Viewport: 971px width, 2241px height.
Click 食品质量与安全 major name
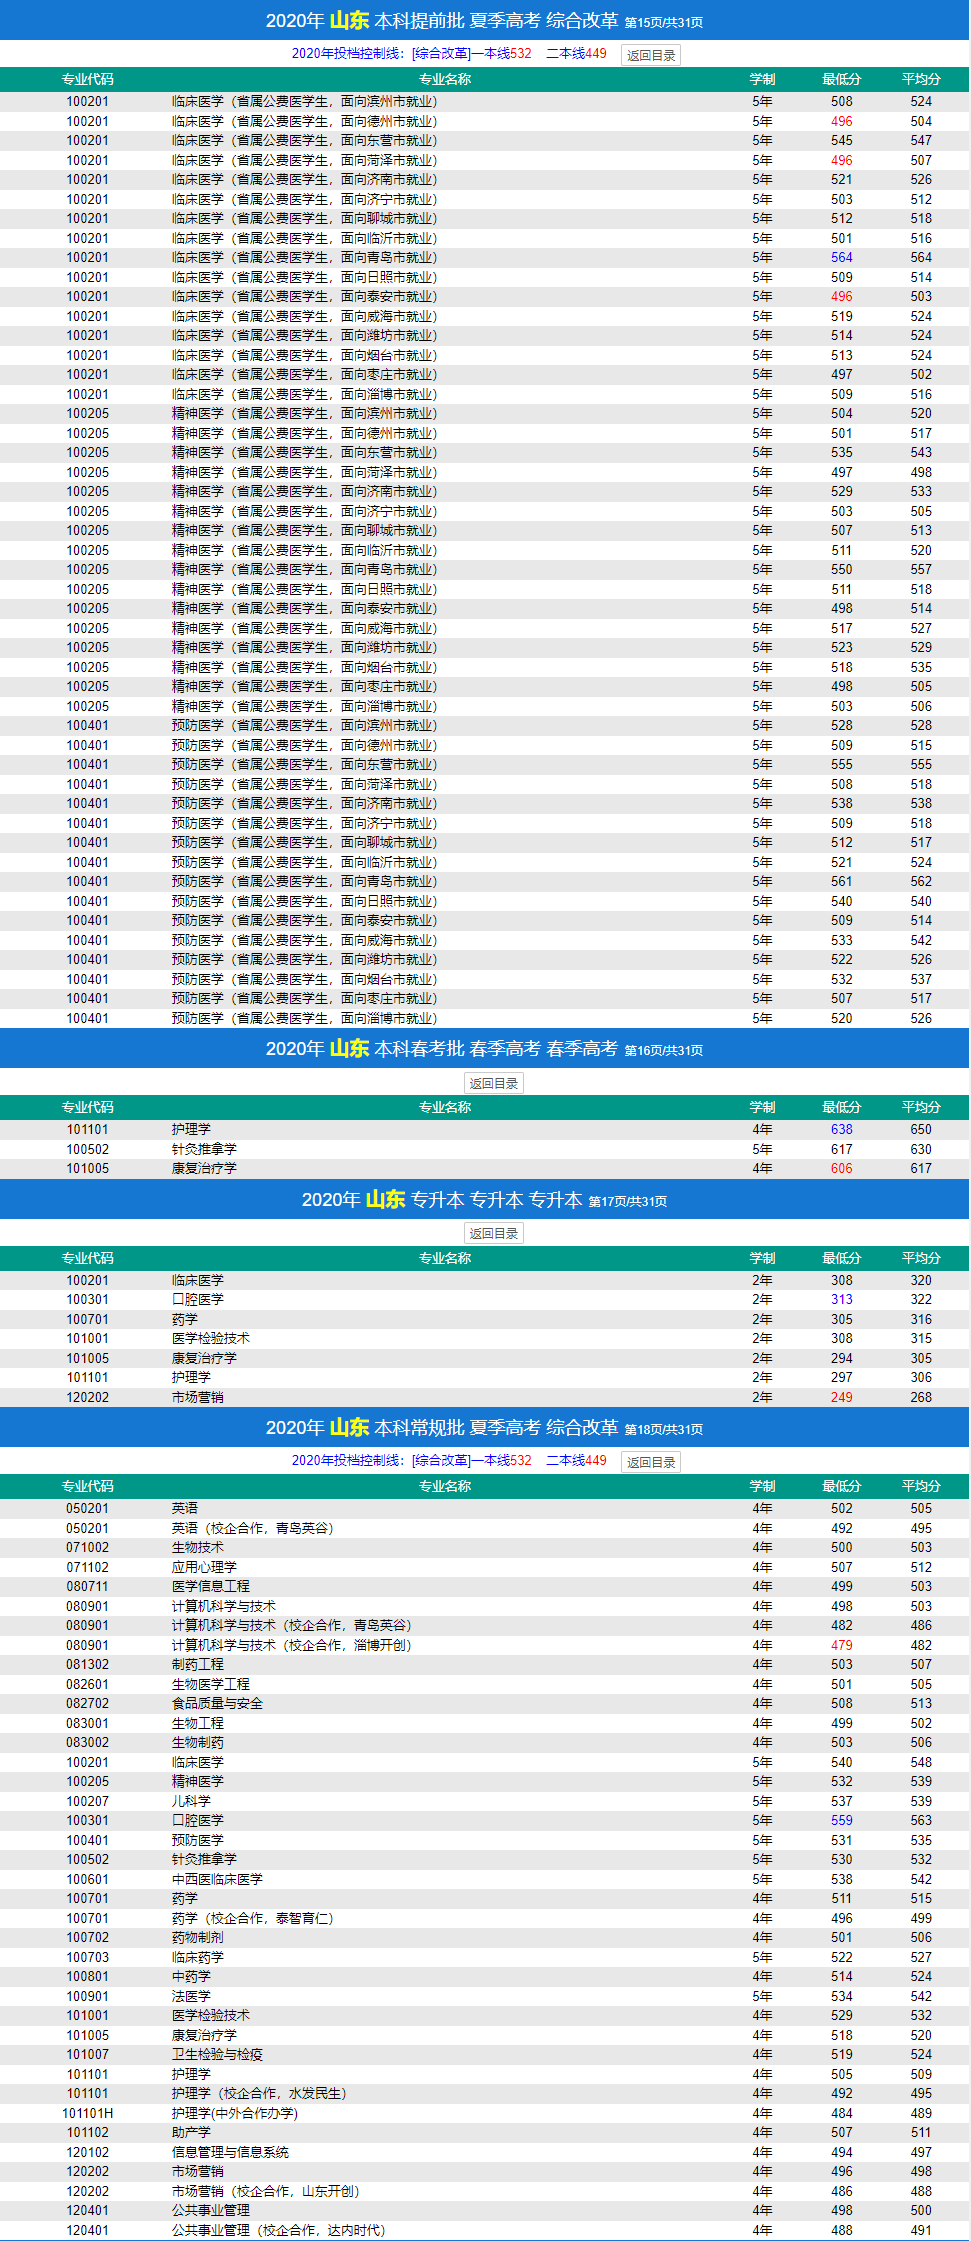coord(217,1703)
